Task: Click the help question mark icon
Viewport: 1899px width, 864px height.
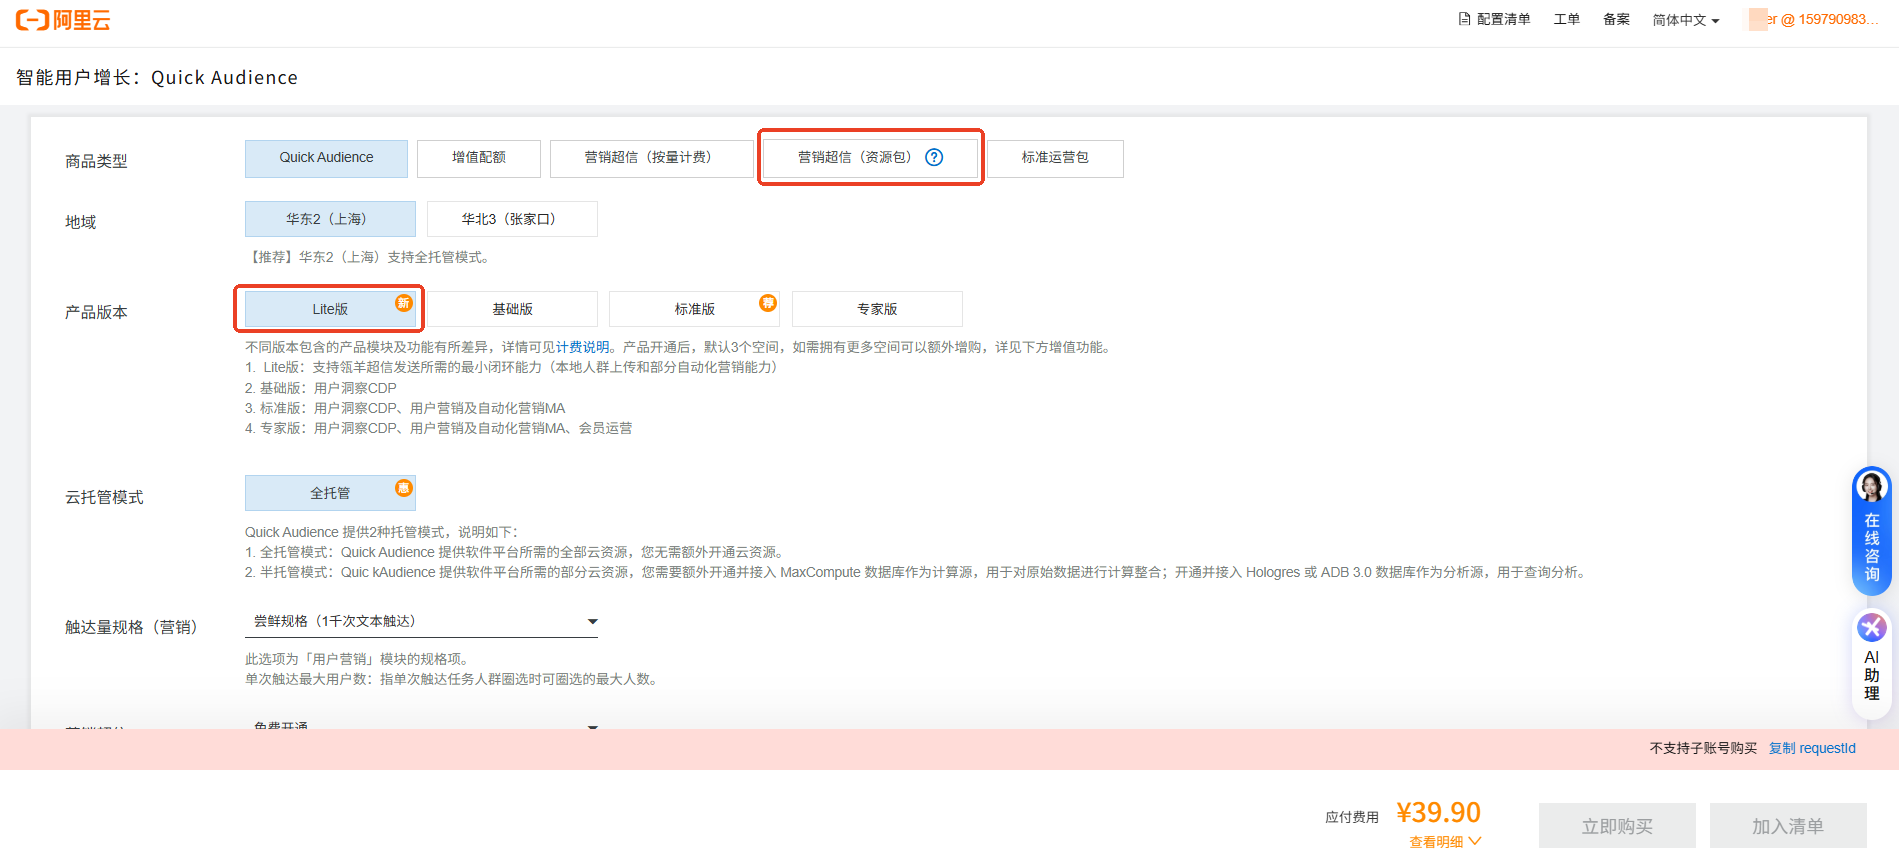Action: point(934,157)
